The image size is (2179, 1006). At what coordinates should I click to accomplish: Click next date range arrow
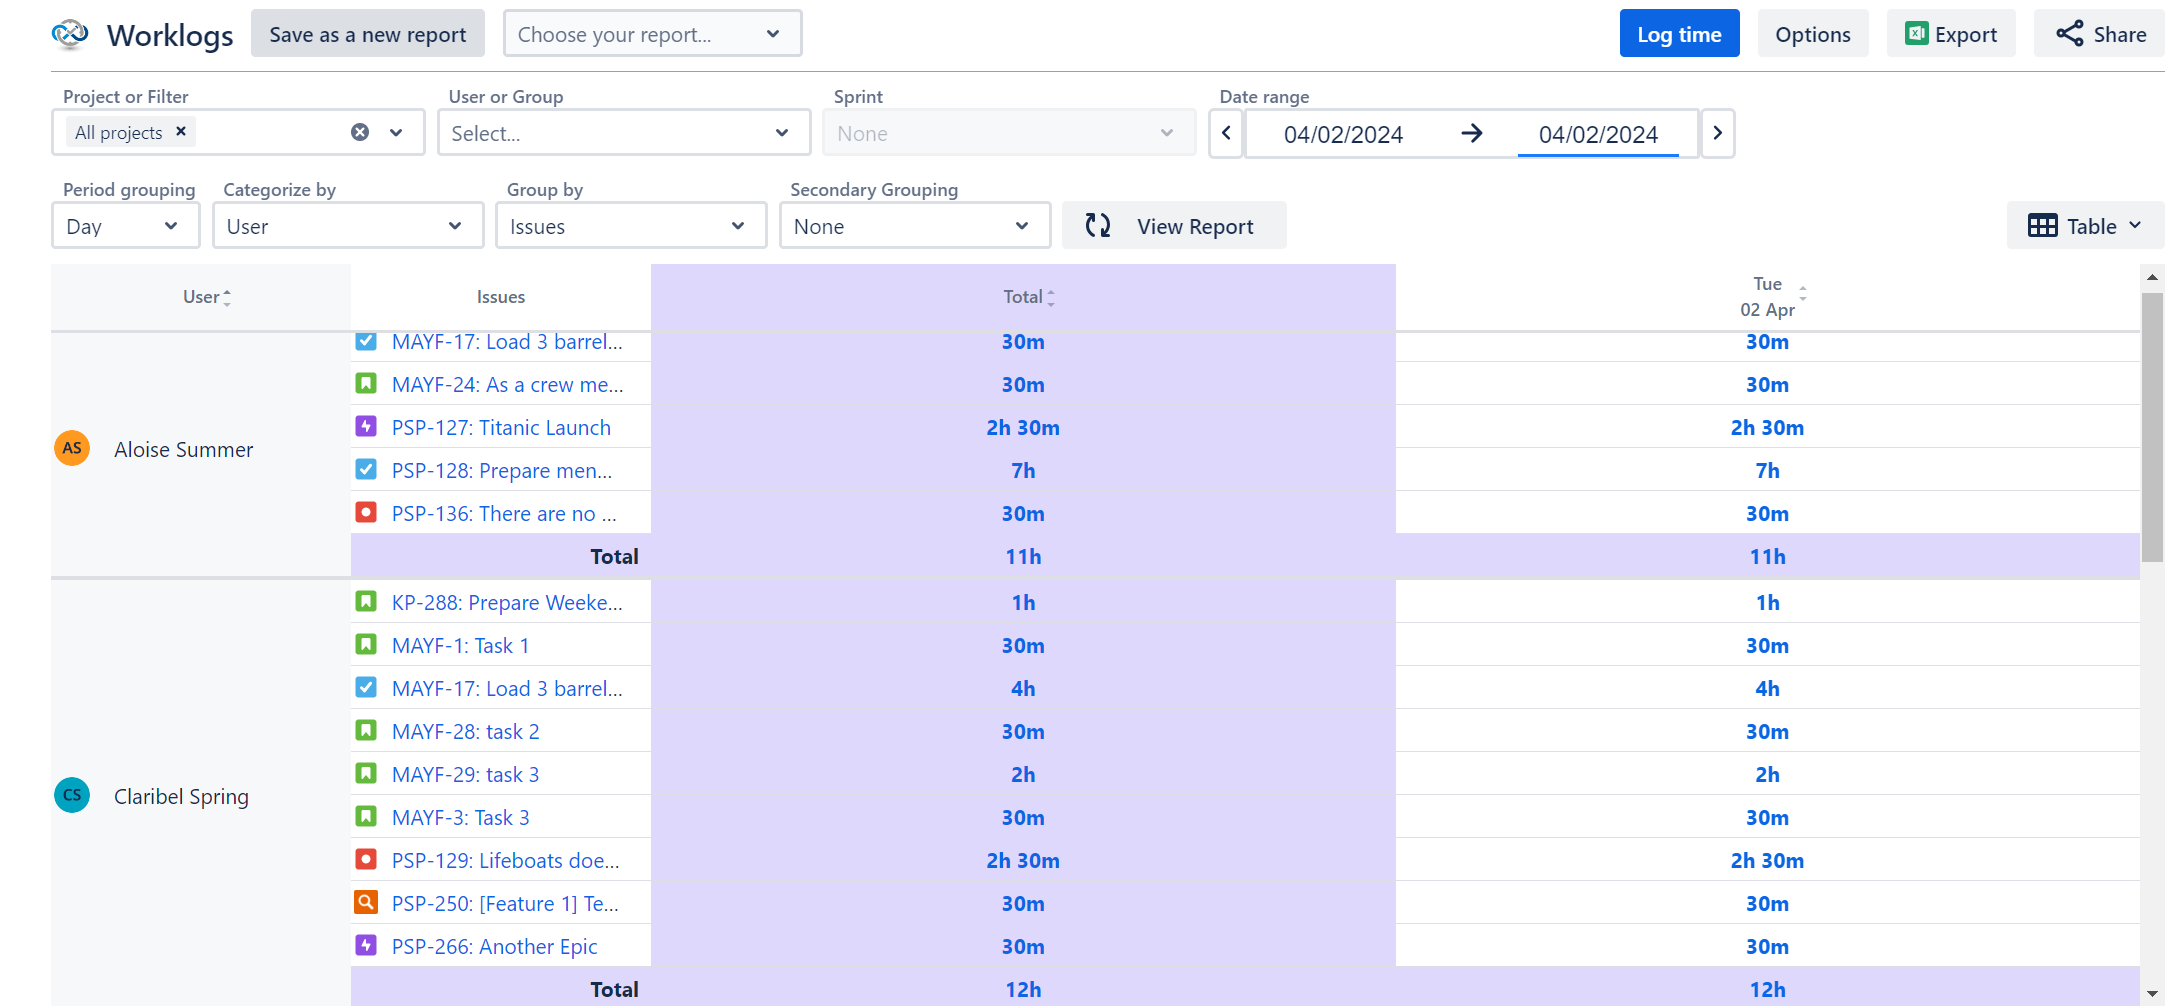(1717, 133)
